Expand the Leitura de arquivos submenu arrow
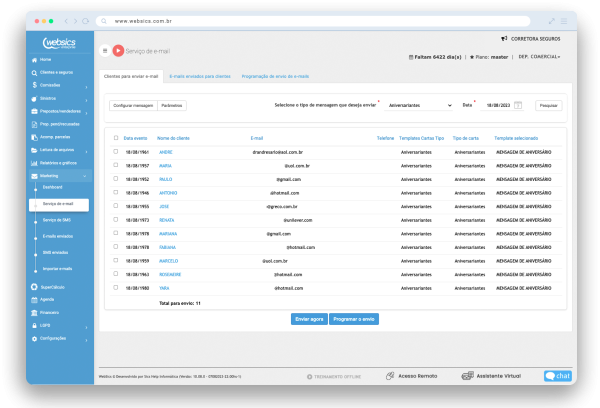The height and width of the screenshot is (408, 600). click(x=86, y=152)
